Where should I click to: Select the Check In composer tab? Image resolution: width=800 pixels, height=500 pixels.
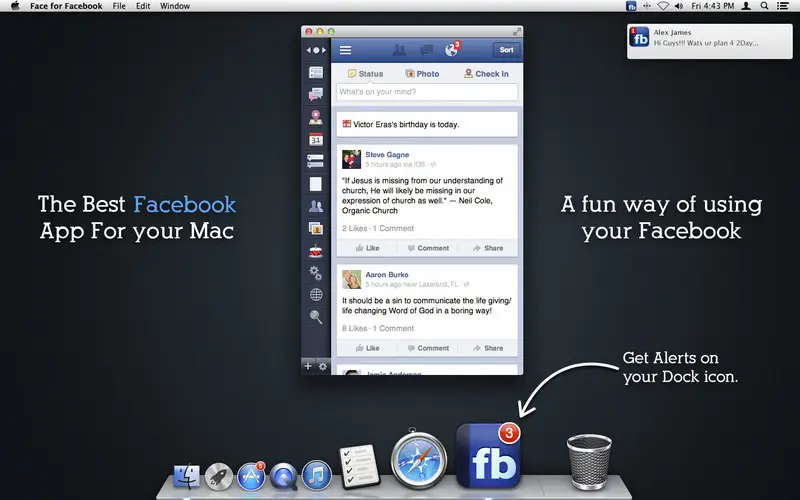tap(486, 73)
